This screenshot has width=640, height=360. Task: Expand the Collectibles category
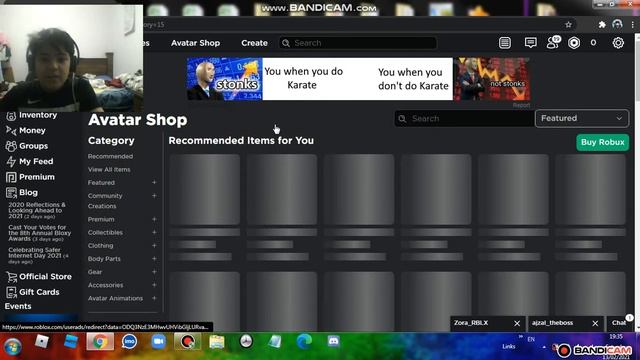[x=154, y=232]
